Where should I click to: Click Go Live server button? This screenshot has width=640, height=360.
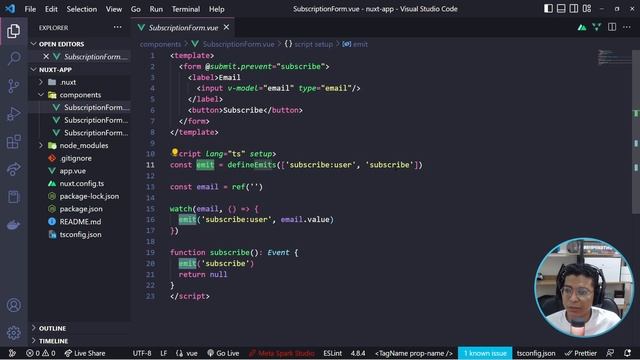pyautogui.click(x=223, y=353)
